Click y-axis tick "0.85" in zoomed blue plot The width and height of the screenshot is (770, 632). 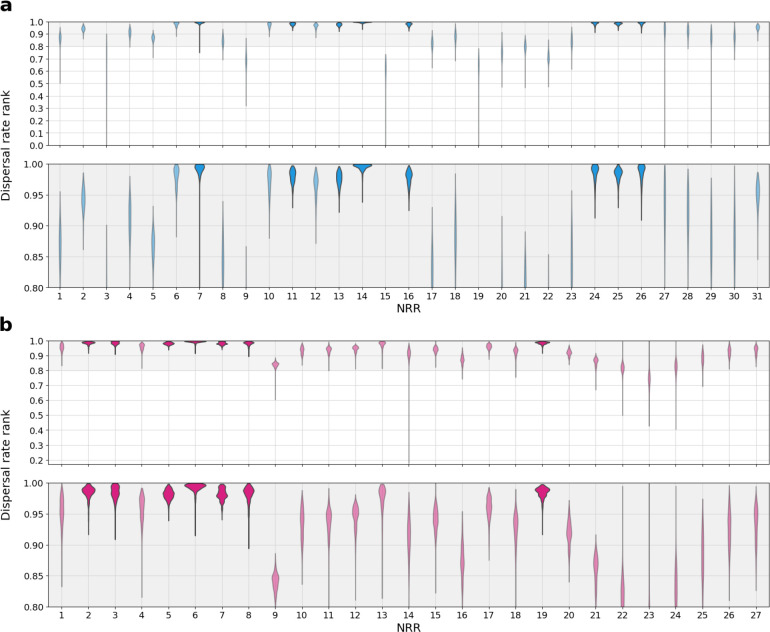pyautogui.click(x=35, y=257)
